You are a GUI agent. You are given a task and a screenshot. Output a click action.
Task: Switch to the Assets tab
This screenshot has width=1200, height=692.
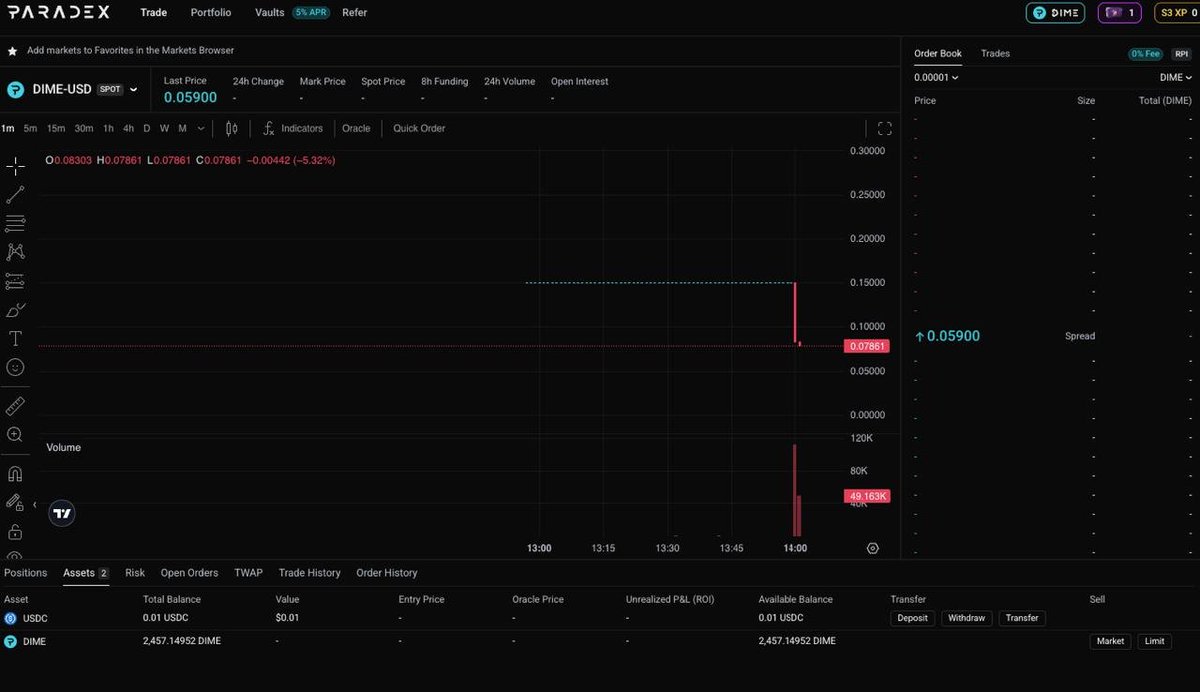click(x=86, y=573)
